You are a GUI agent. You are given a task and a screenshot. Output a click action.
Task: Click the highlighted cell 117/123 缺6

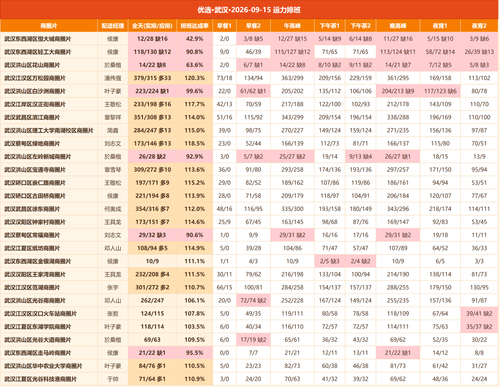pyautogui.click(x=440, y=91)
